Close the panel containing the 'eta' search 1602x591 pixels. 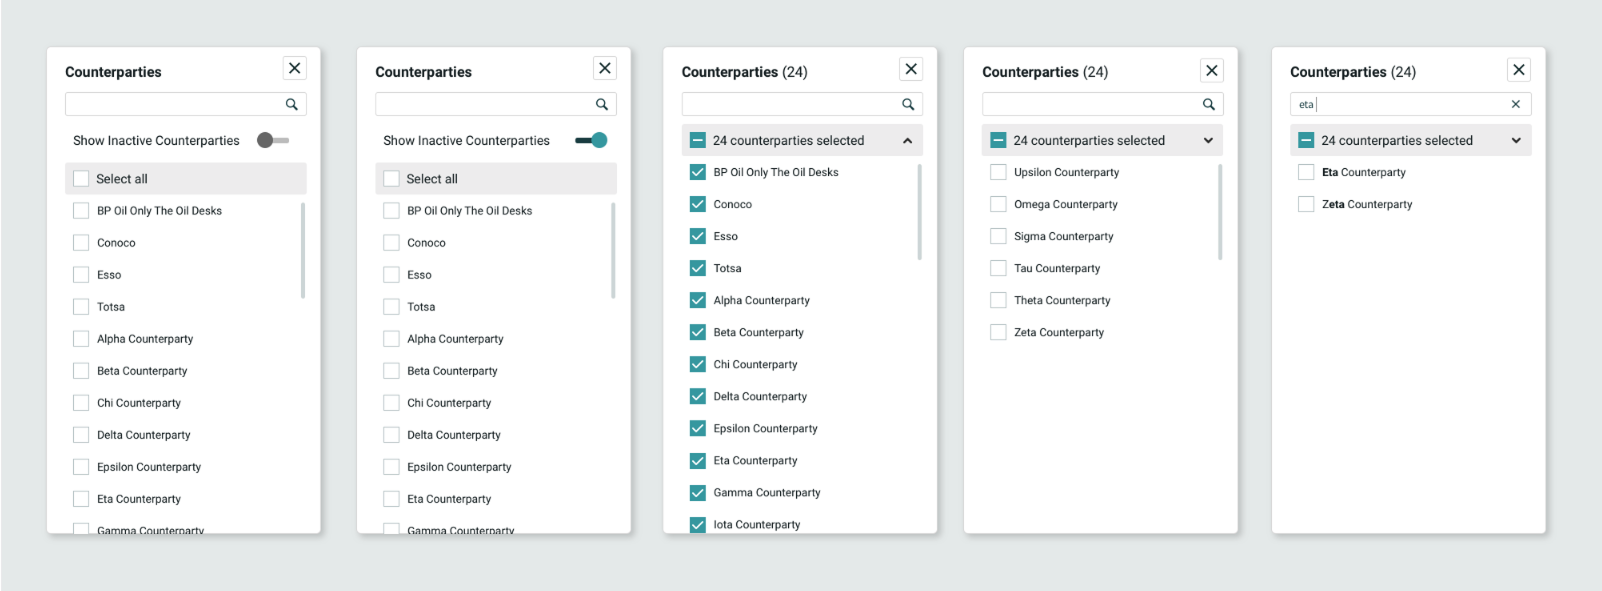tap(1518, 70)
